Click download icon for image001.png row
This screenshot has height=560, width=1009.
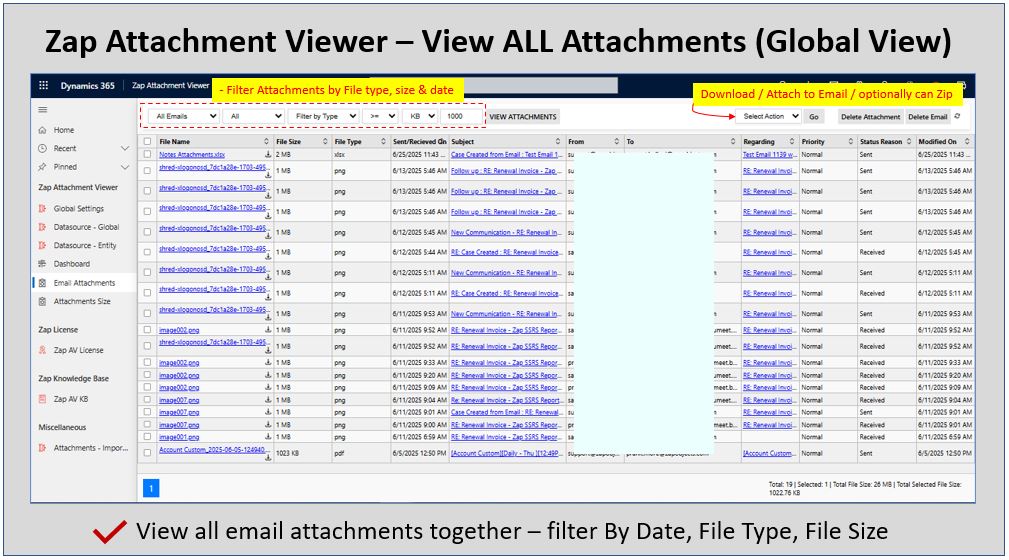tap(268, 437)
